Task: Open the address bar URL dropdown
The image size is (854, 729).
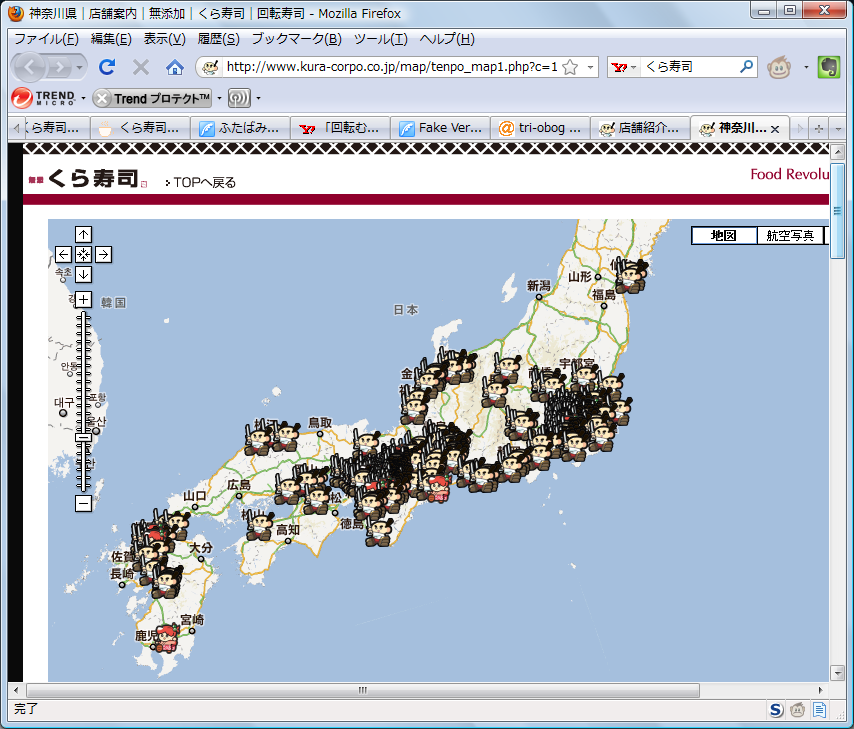Action: (590, 67)
